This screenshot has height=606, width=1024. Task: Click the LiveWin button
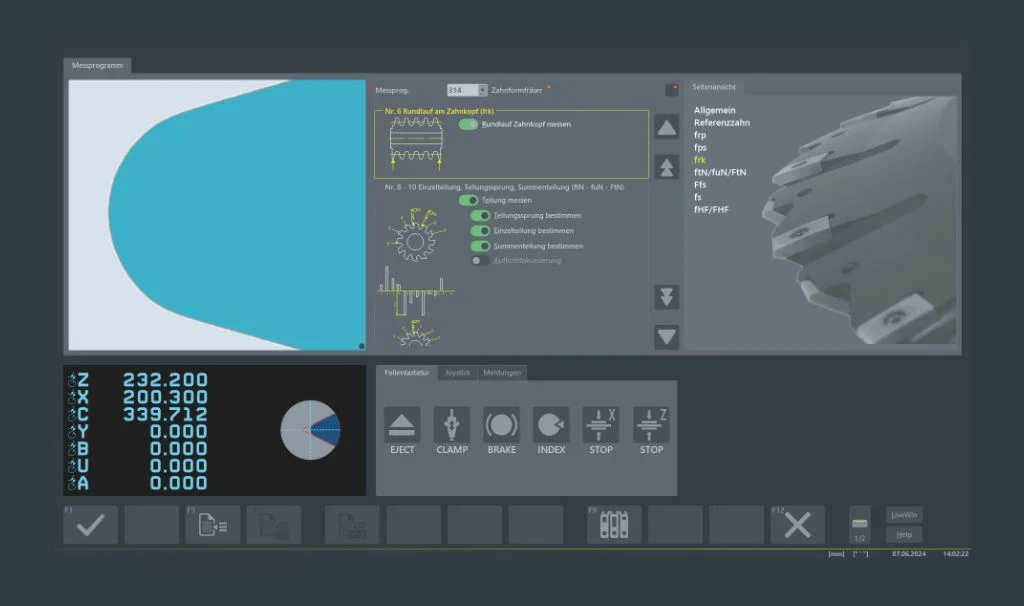tap(904, 515)
